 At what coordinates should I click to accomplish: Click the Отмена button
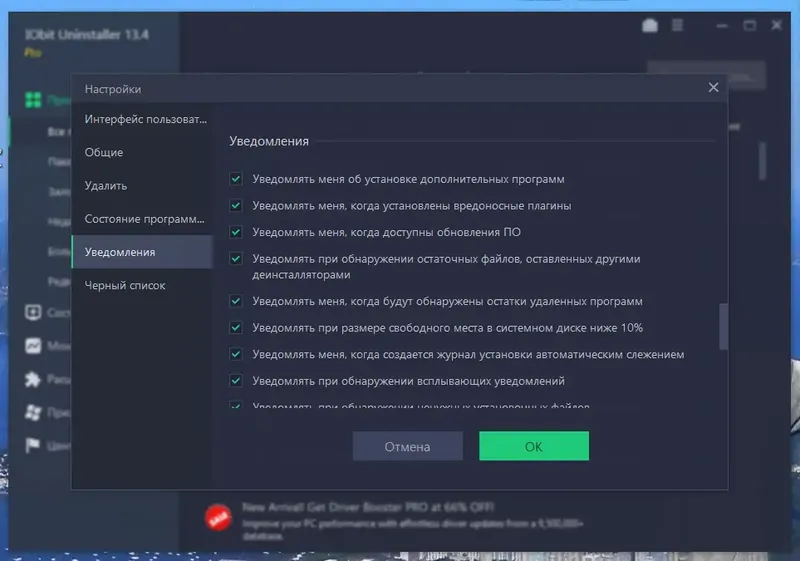tap(408, 446)
